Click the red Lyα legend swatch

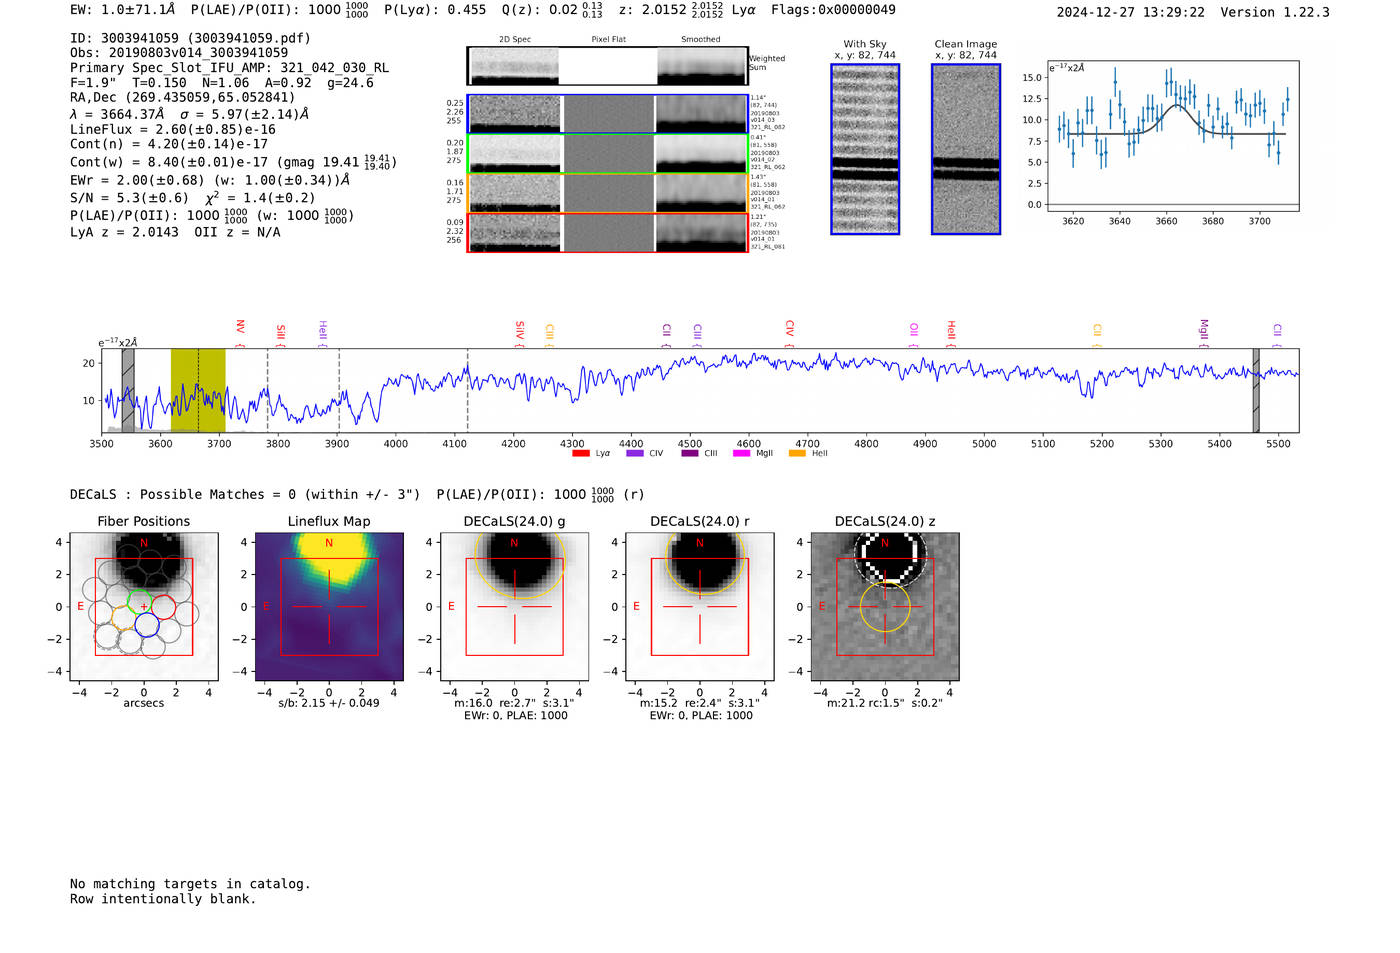tap(580, 453)
